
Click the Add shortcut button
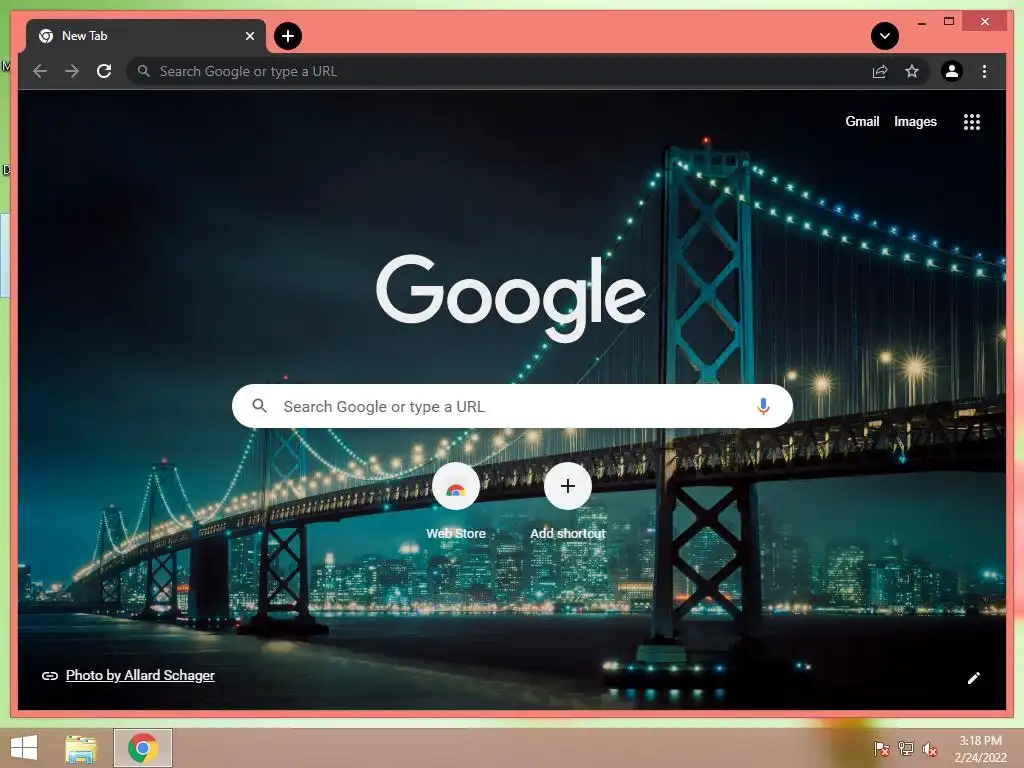568,502
